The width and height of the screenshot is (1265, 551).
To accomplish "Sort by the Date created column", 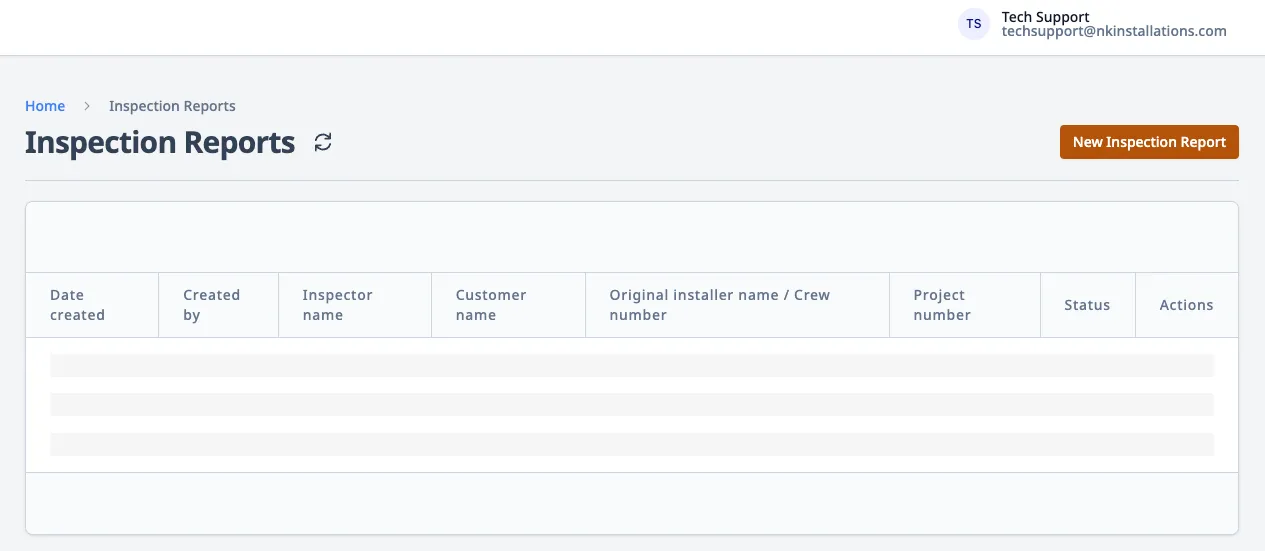I will 77,305.
